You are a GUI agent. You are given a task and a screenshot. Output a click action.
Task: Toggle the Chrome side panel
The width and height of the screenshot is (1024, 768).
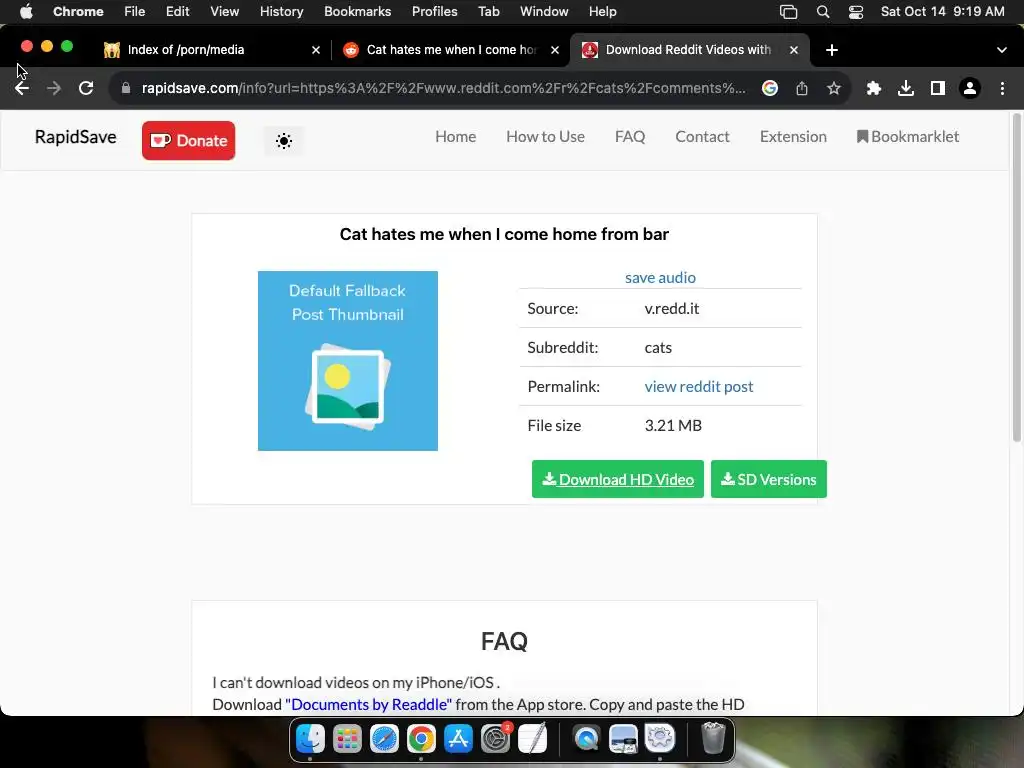(938, 88)
